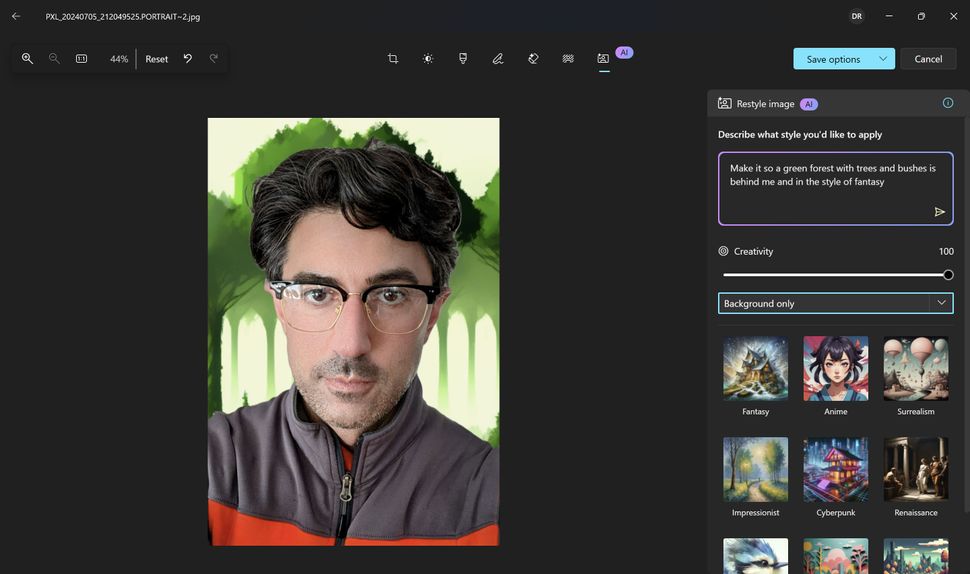Viewport: 970px width, 574px height.
Task: Click the Cancel button
Action: click(928, 59)
